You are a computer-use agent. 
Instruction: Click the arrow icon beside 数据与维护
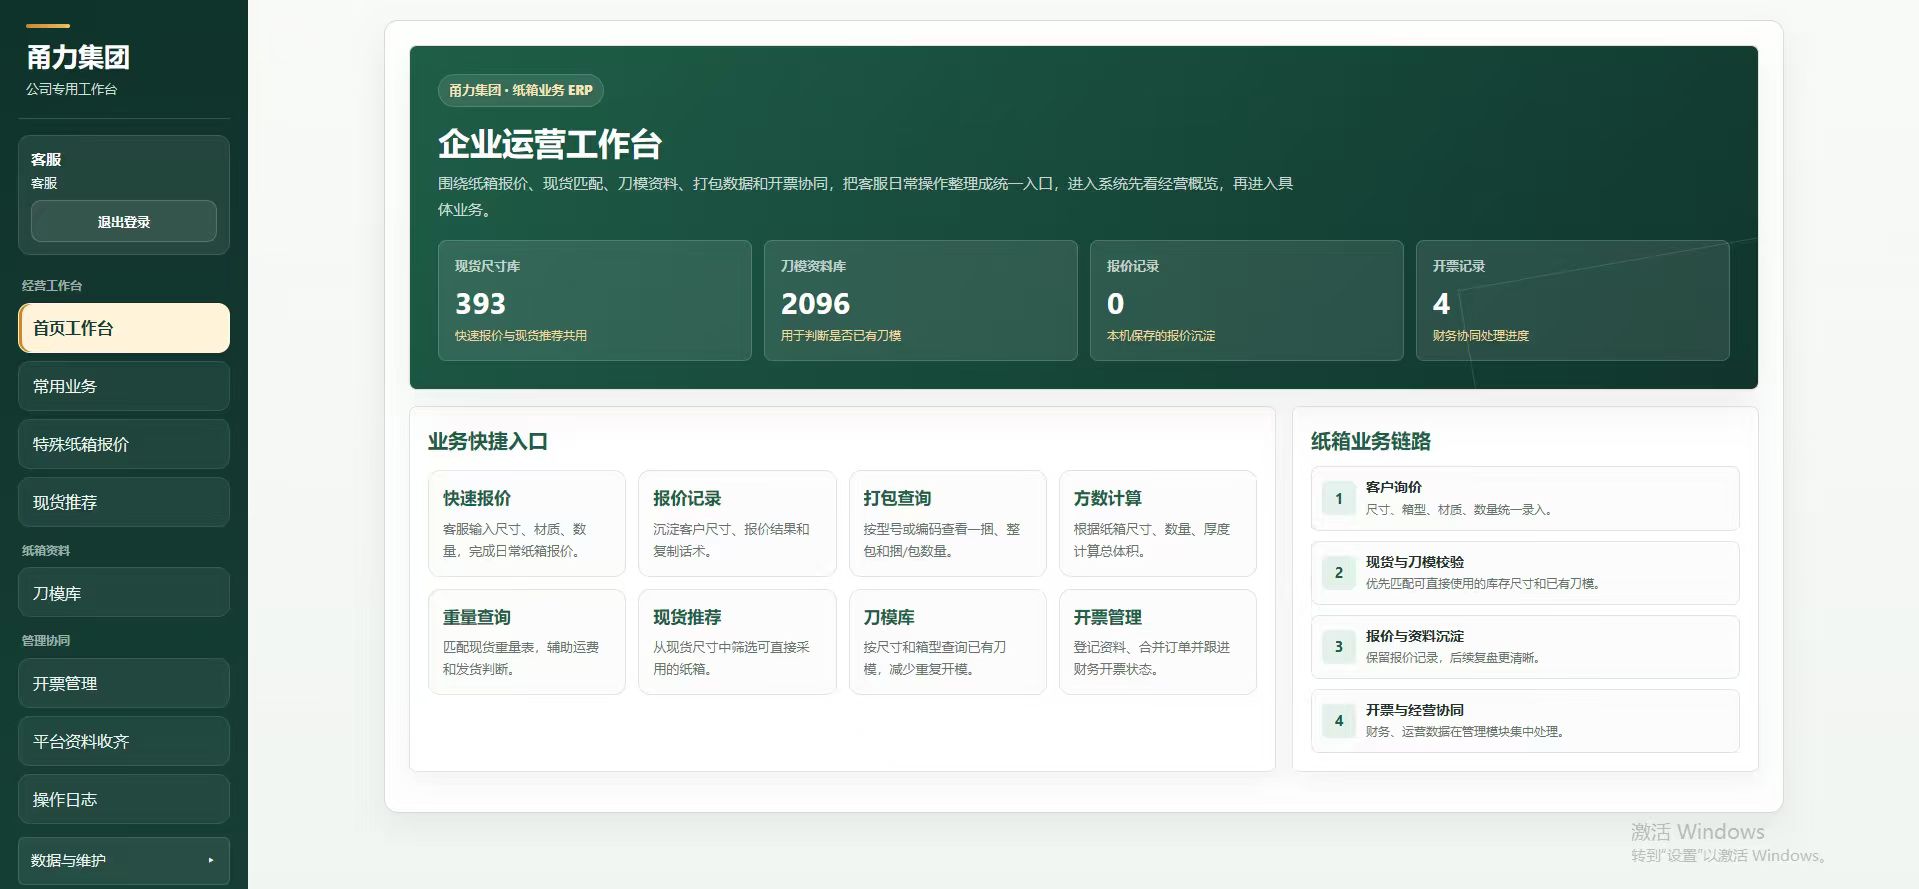[211, 860]
